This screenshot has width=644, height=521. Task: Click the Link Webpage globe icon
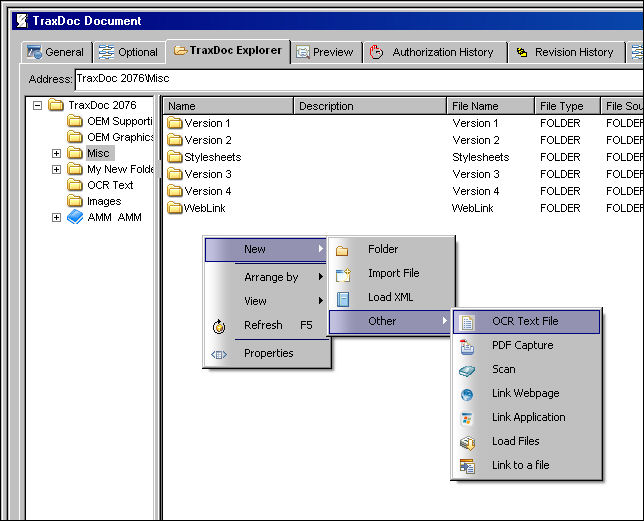coord(467,395)
